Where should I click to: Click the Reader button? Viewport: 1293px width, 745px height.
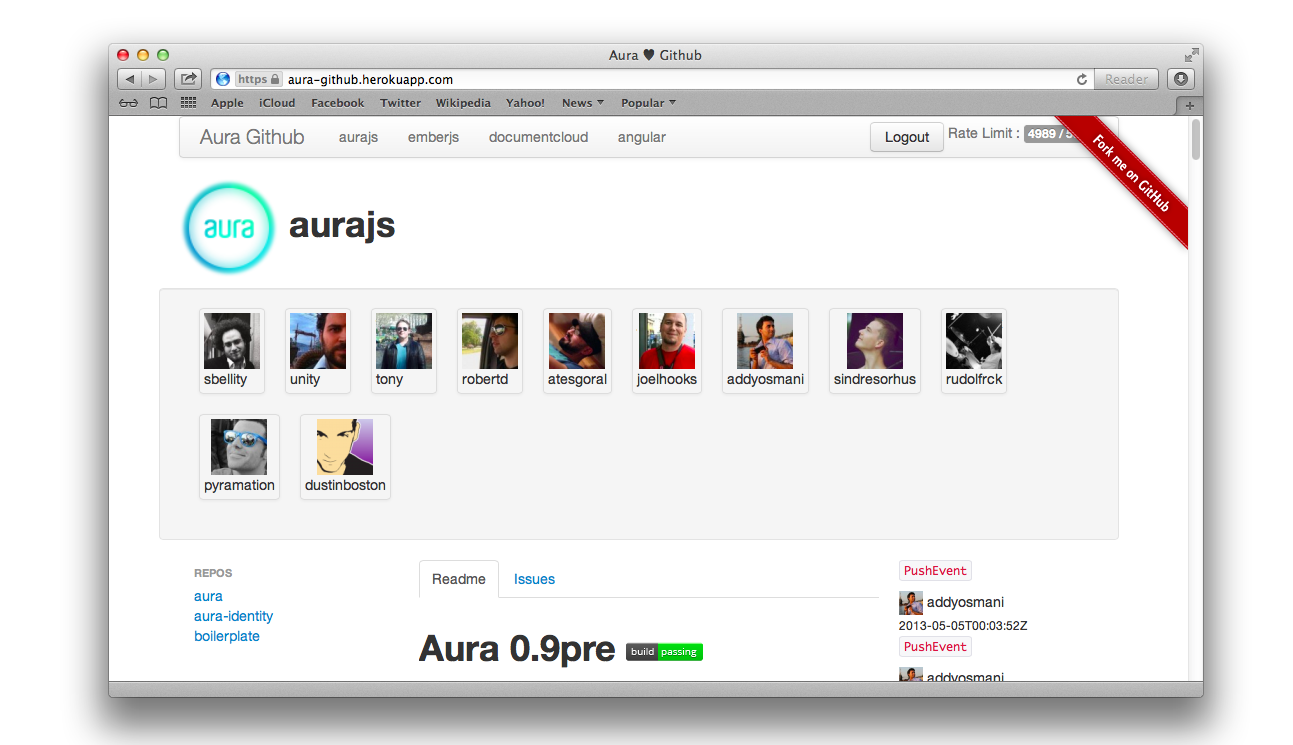point(1126,79)
